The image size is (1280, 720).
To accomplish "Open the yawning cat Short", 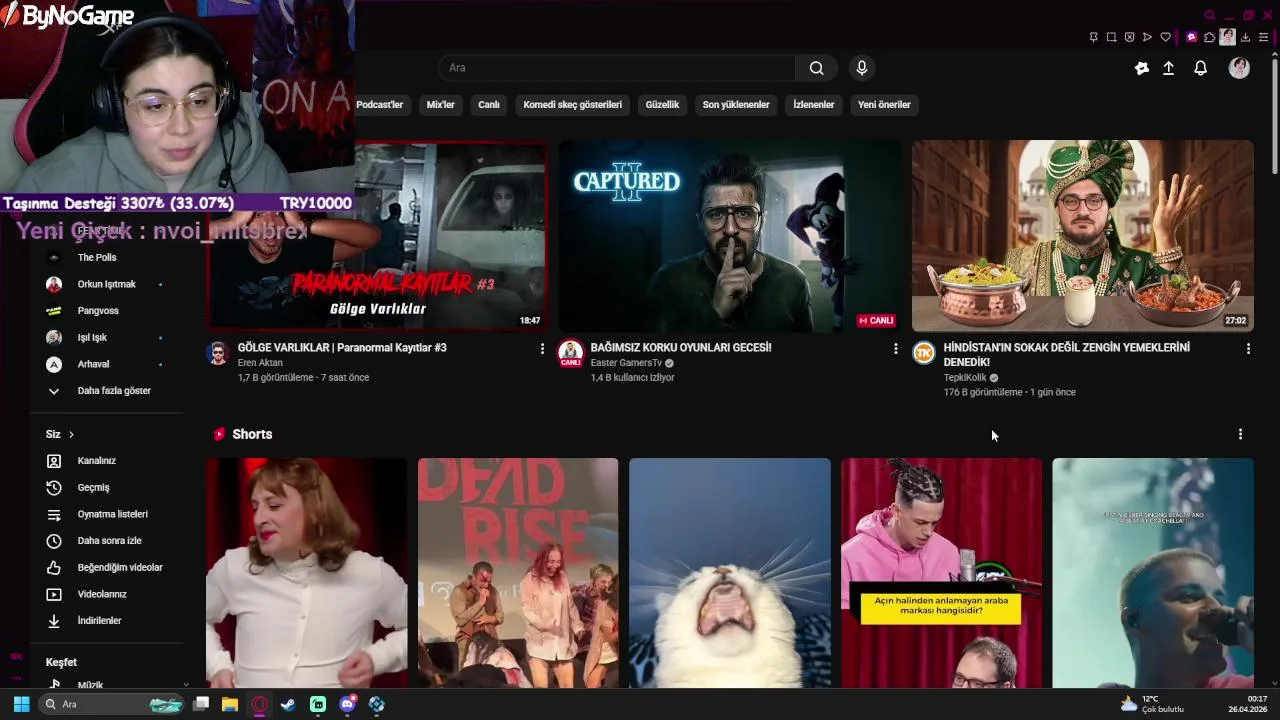I will pyautogui.click(x=730, y=573).
